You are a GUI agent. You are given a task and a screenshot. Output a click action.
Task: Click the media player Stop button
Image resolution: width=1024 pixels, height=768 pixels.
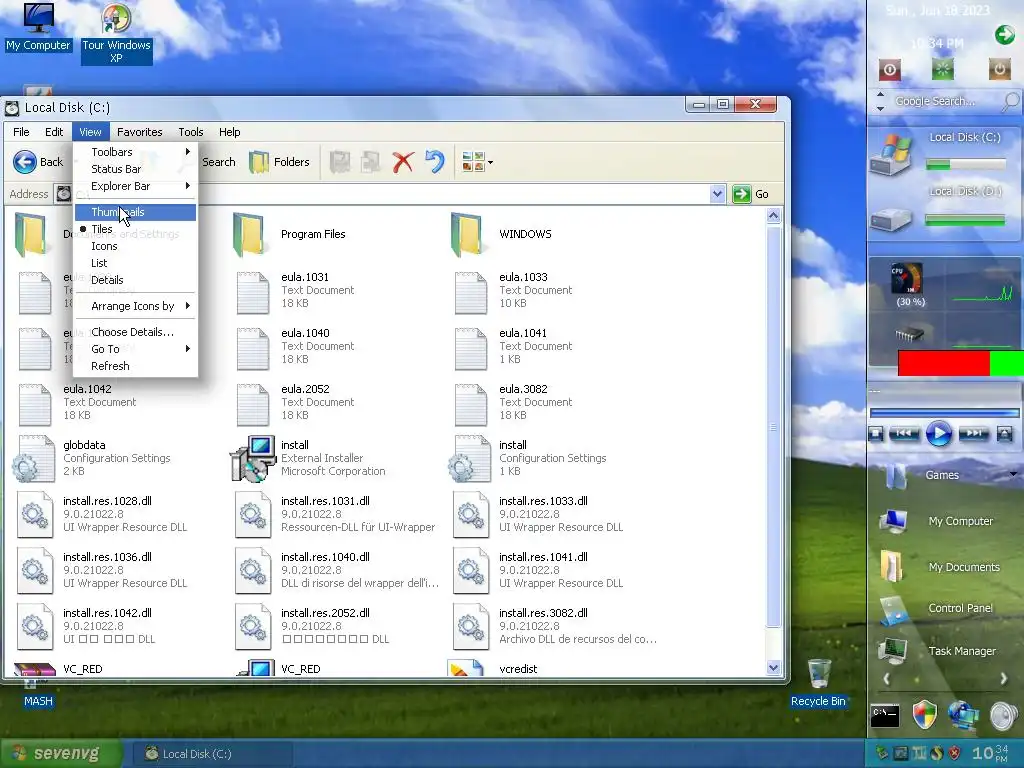point(876,434)
